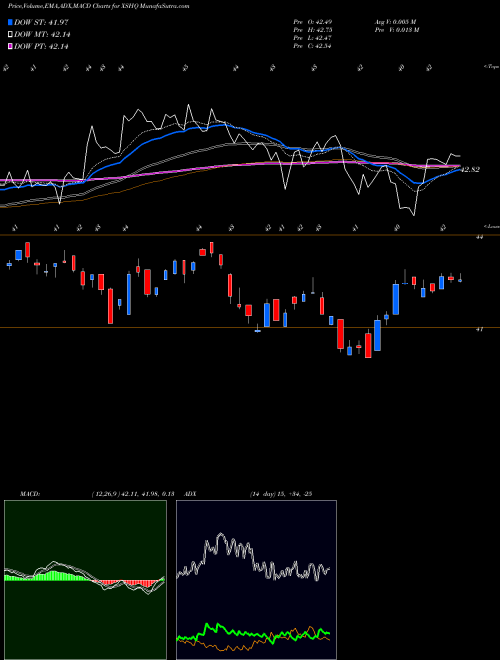Click the blue DOW ST legend swatch
Viewport: 500px width, 660px height.
click(x=11, y=23)
